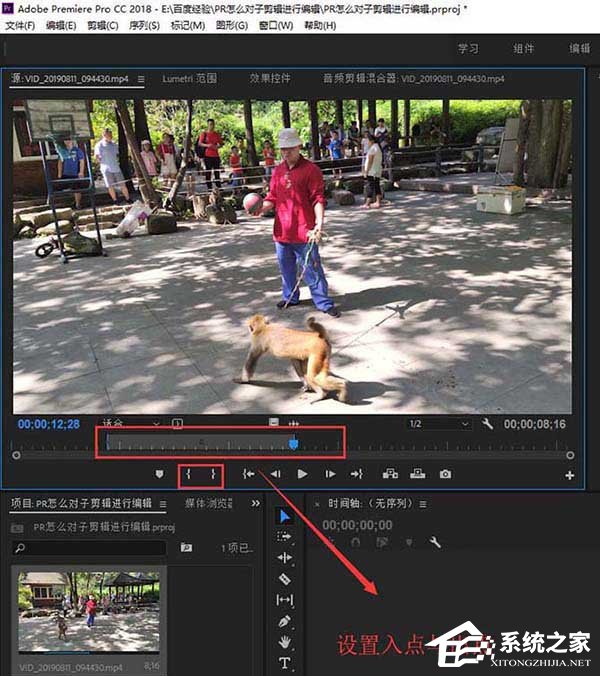Open the zoom level fit dropdown

pyautogui.click(x=130, y=423)
